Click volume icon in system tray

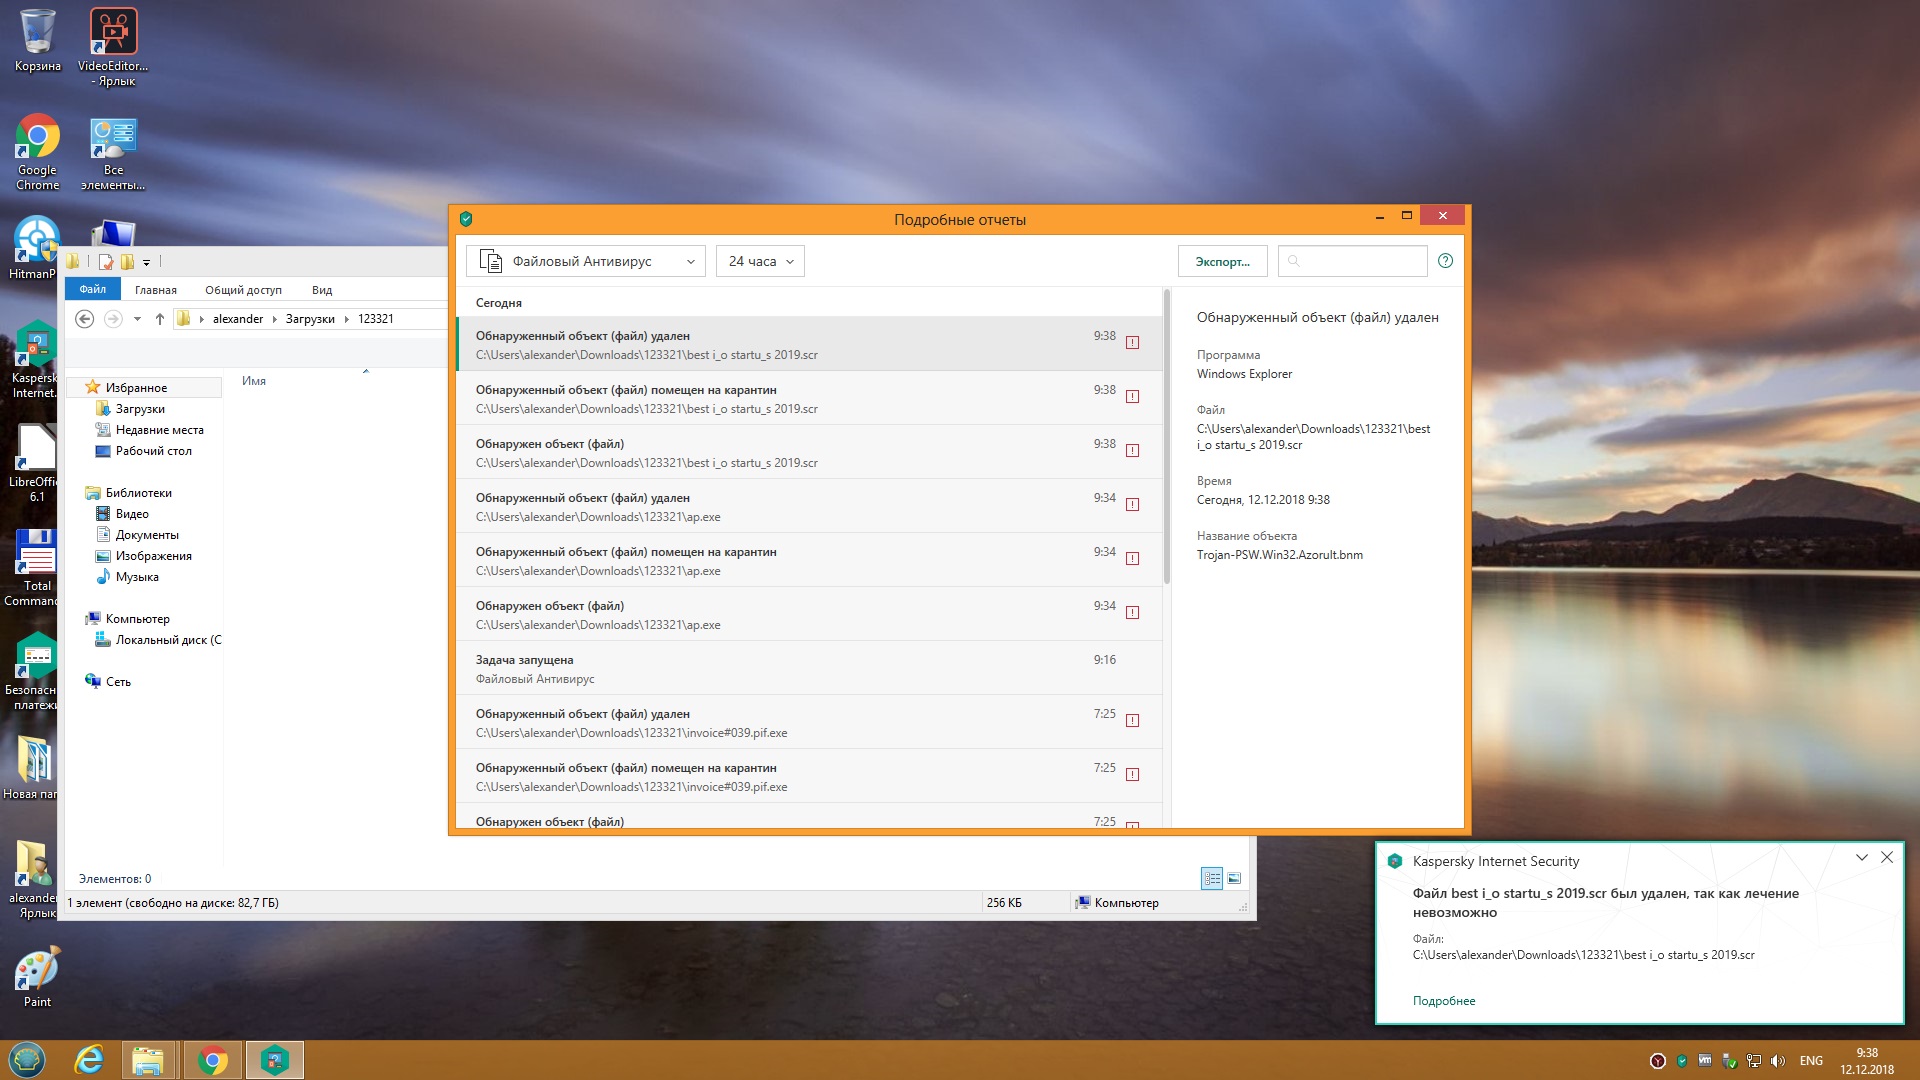1778,1061
